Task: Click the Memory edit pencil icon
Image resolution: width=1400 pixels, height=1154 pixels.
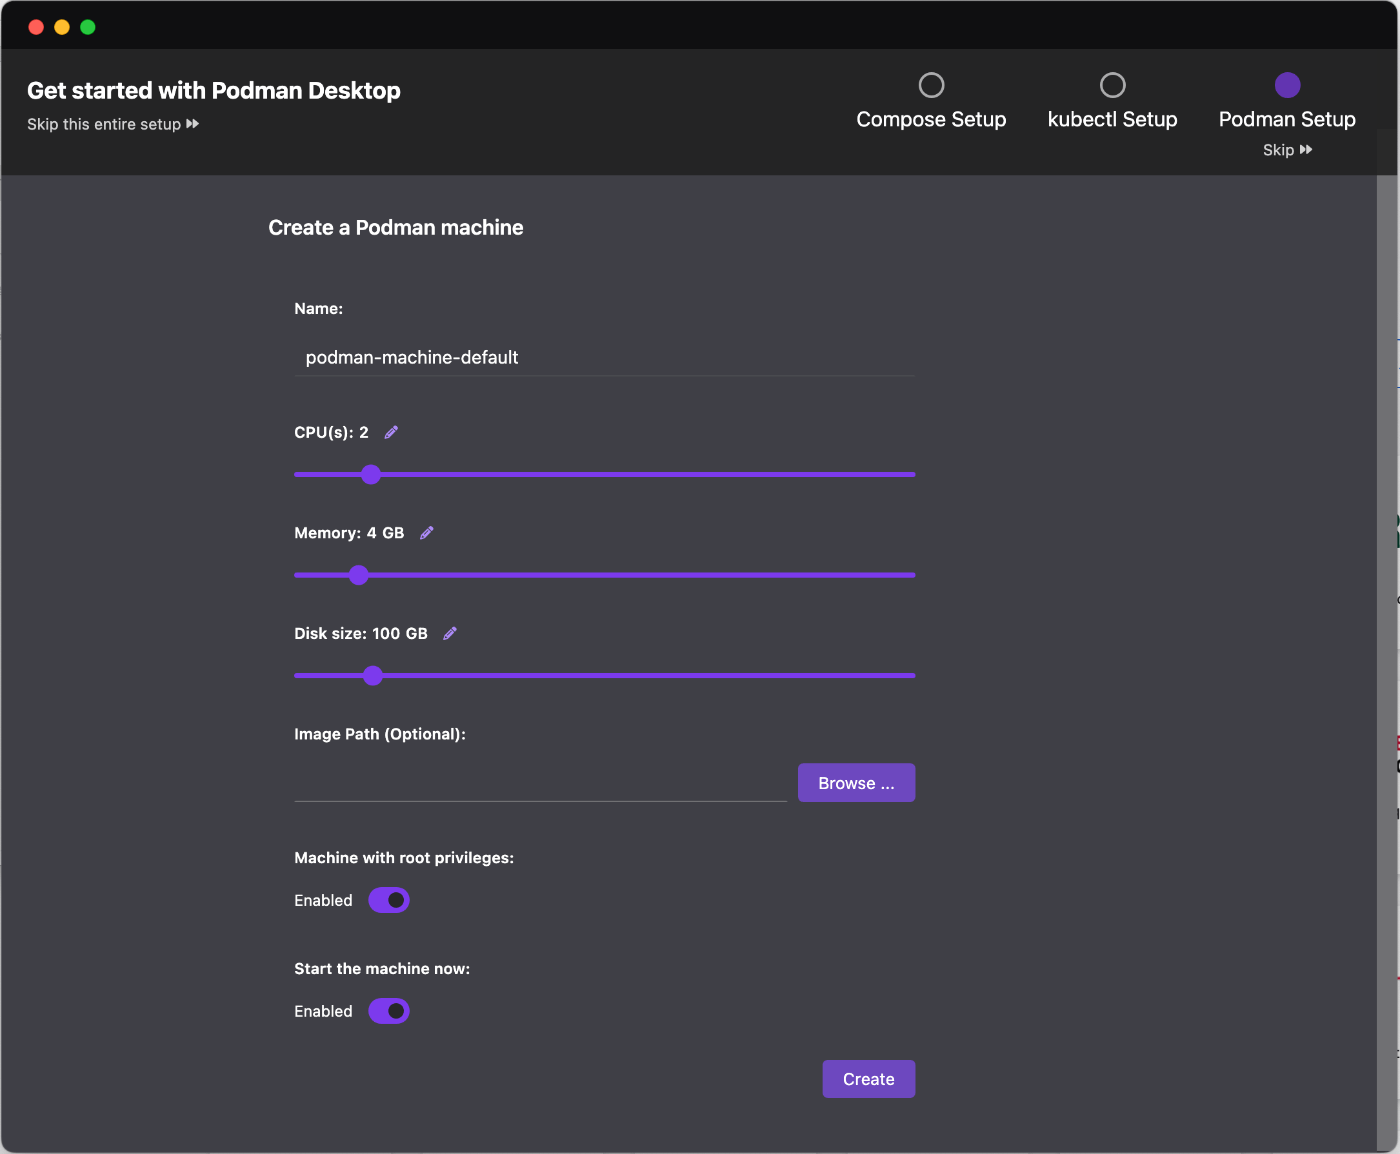Action: [427, 533]
